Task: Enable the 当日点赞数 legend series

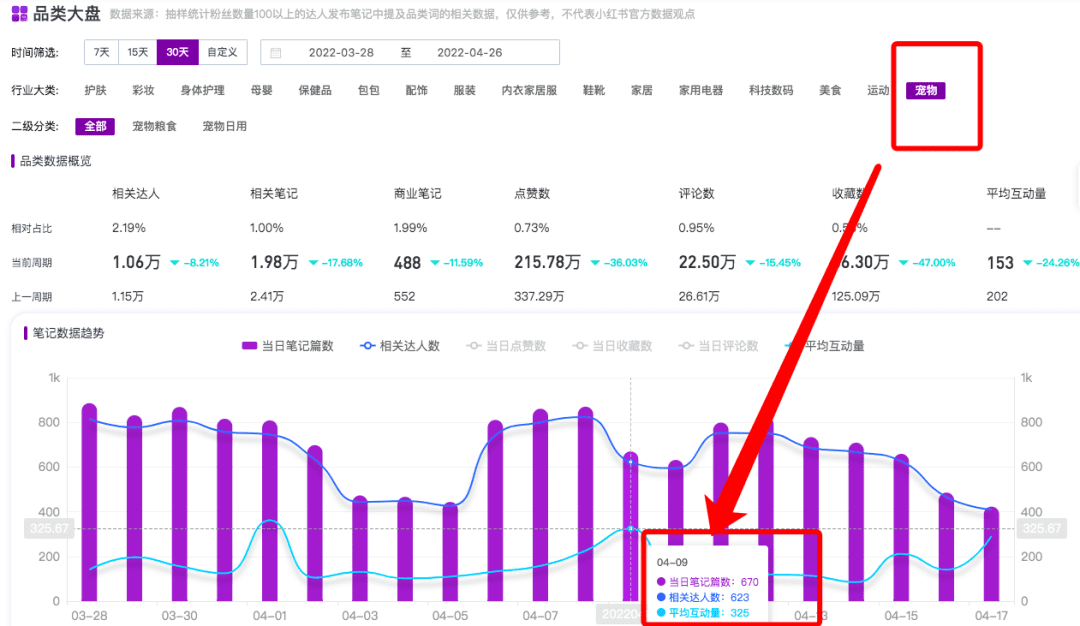Action: [506, 346]
